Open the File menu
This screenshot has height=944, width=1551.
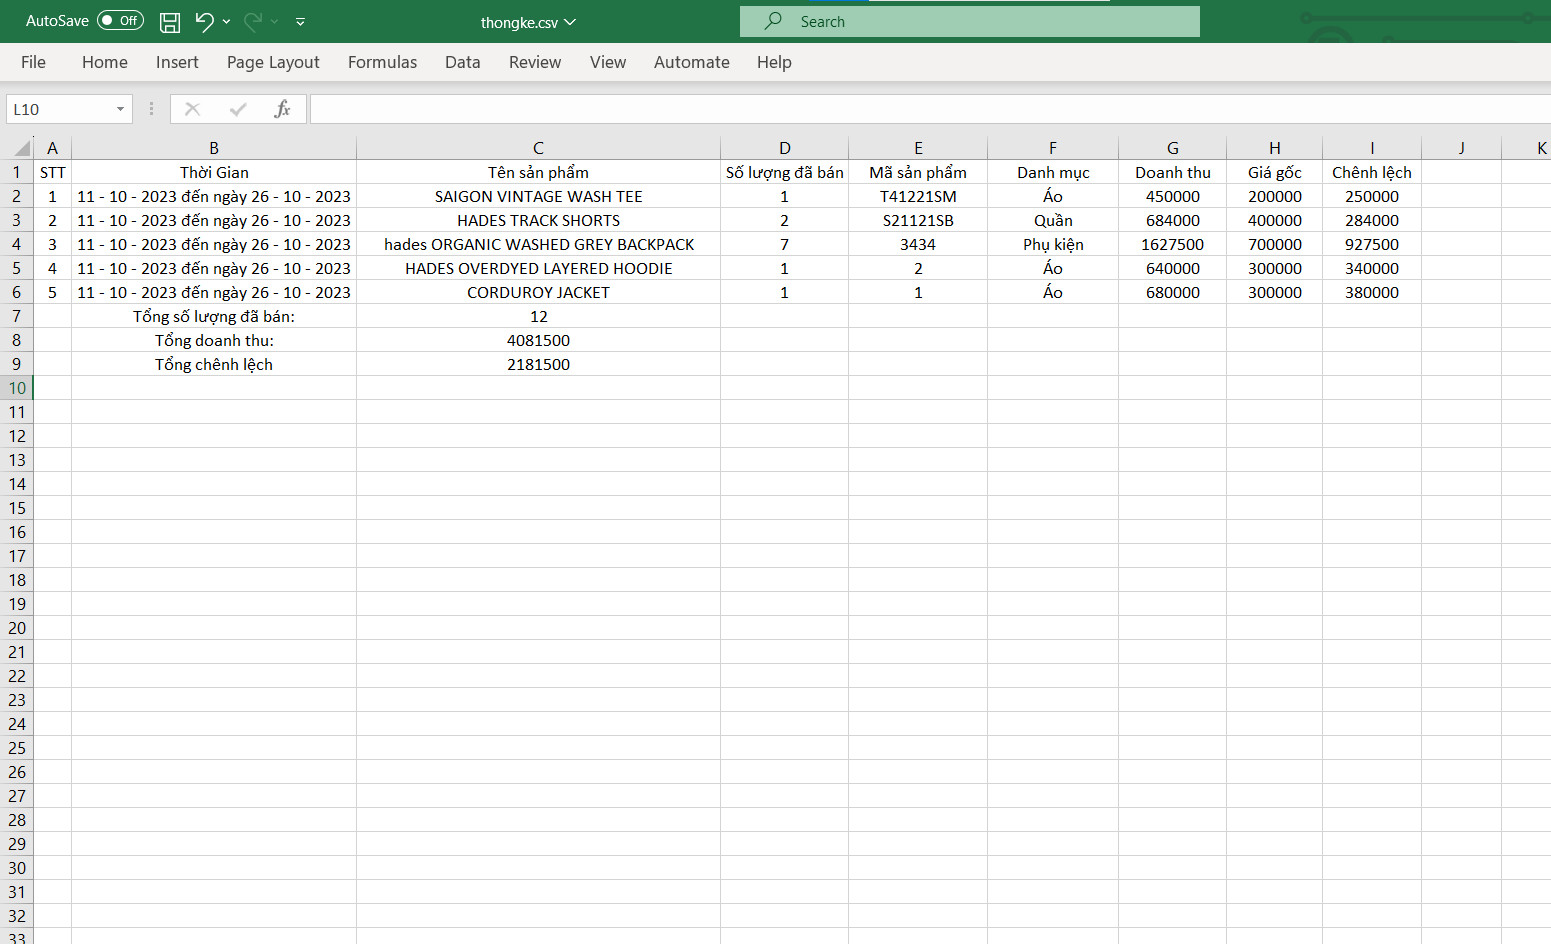(x=33, y=62)
